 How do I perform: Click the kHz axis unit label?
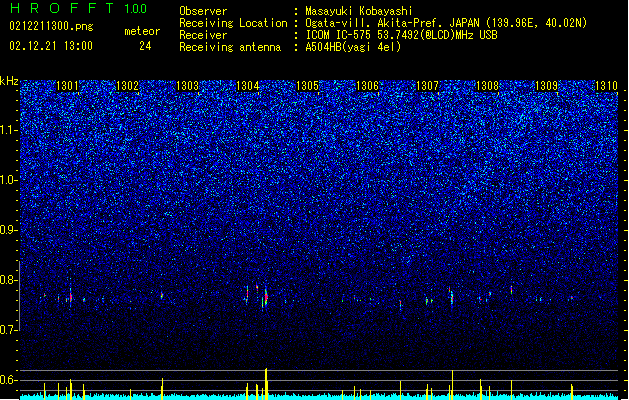9,81
